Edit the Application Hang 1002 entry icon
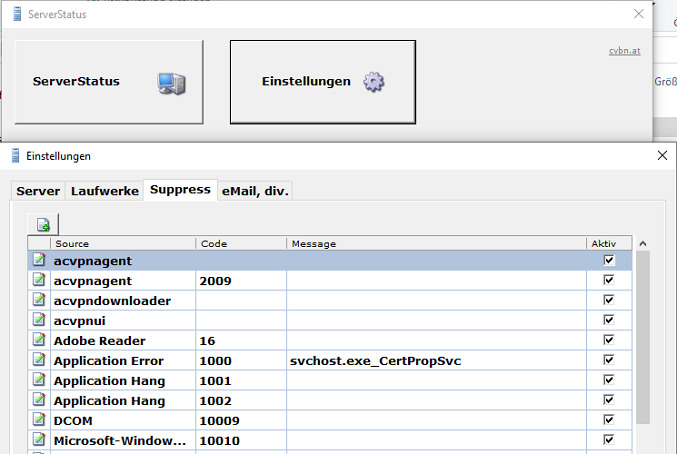This screenshot has width=677, height=454. coord(39,400)
